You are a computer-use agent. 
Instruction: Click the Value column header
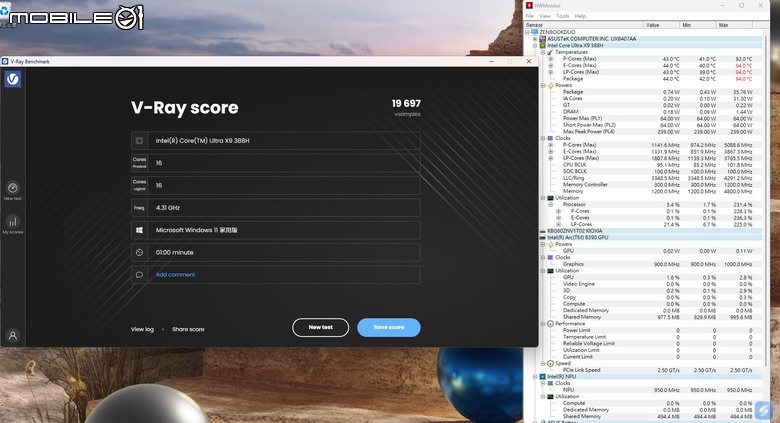(662, 25)
